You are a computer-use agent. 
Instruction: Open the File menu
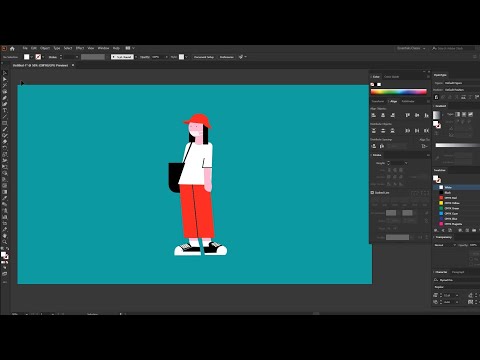point(25,48)
